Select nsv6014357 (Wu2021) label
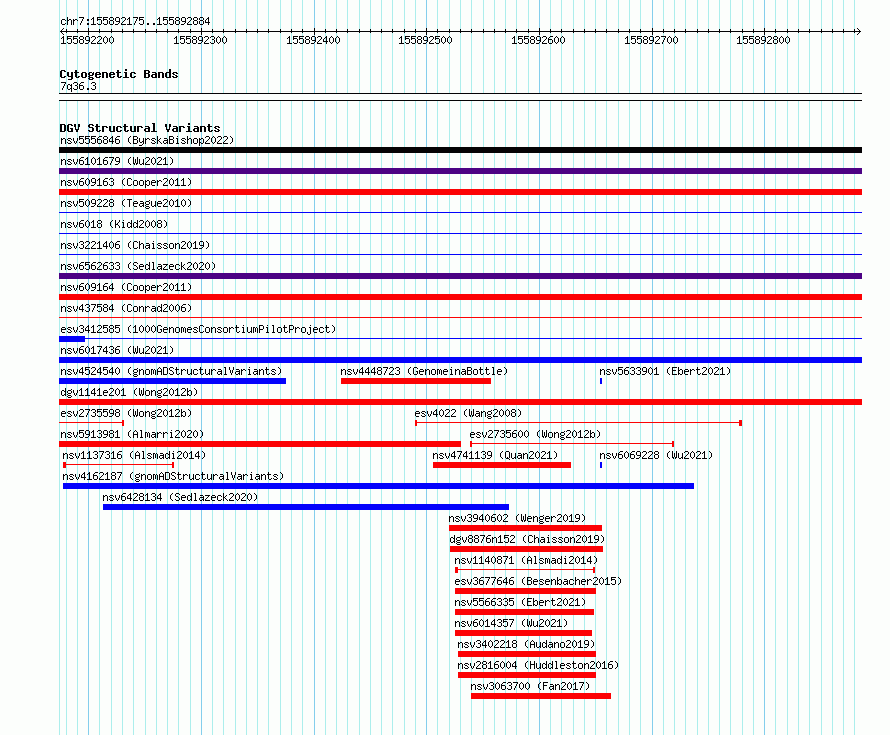The image size is (890, 735). [x=511, y=623]
